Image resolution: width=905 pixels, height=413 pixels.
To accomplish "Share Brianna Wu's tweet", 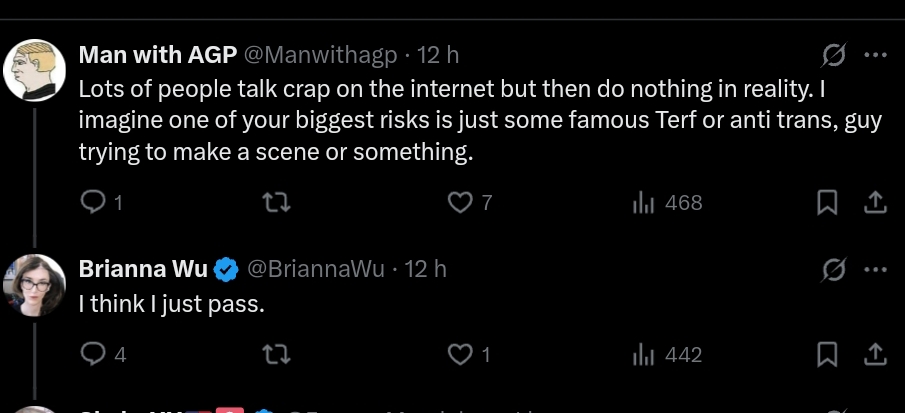I will [874, 355].
